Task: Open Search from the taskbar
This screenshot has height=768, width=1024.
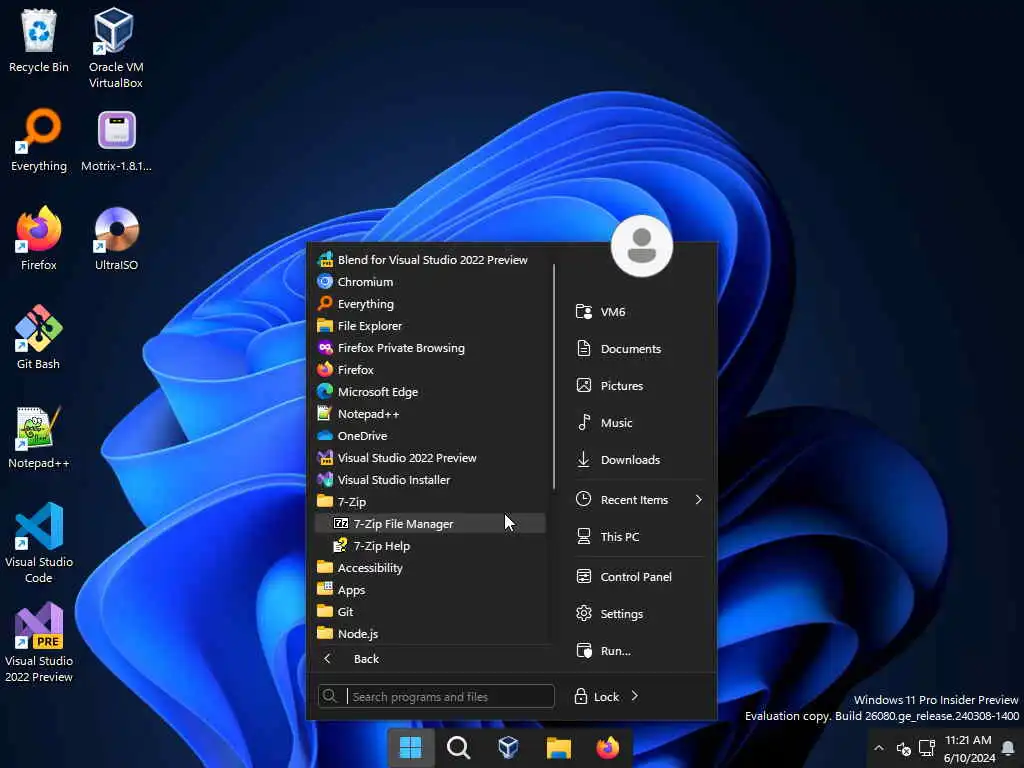Action: (458, 747)
